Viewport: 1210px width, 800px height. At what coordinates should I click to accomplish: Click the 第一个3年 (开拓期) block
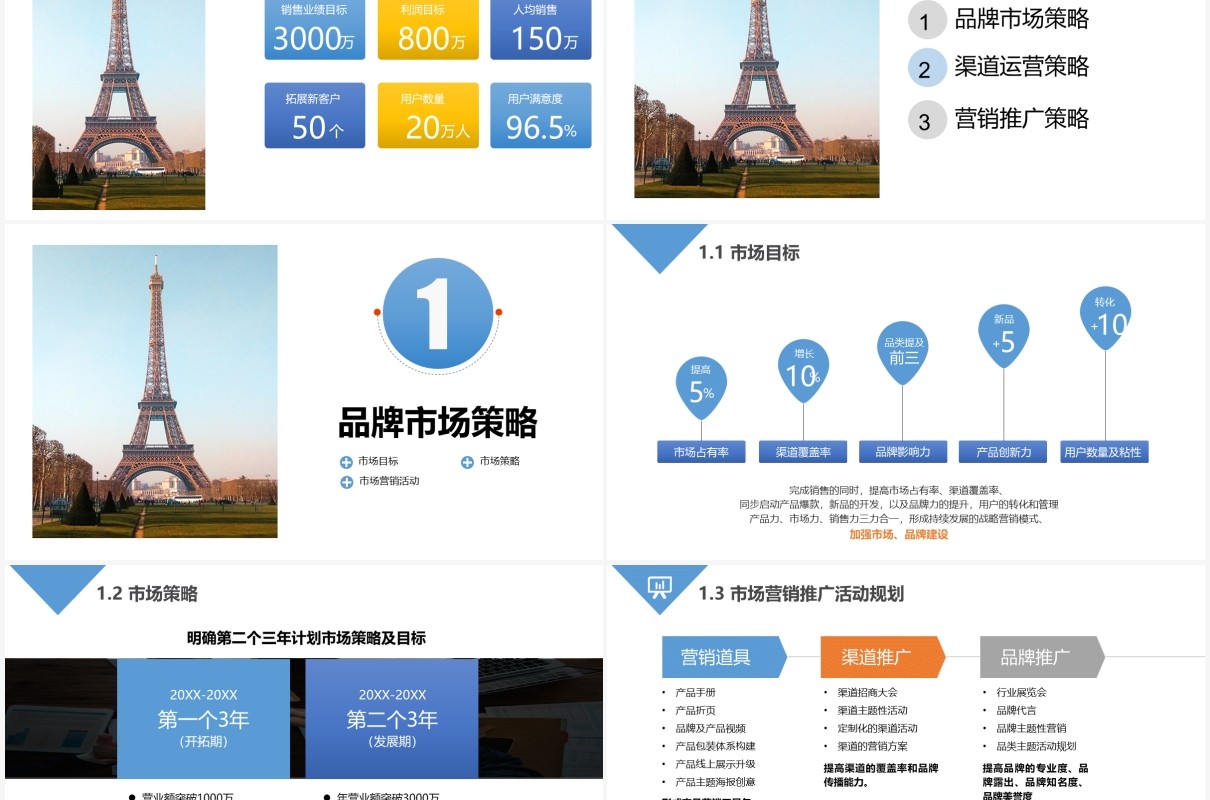[203, 718]
